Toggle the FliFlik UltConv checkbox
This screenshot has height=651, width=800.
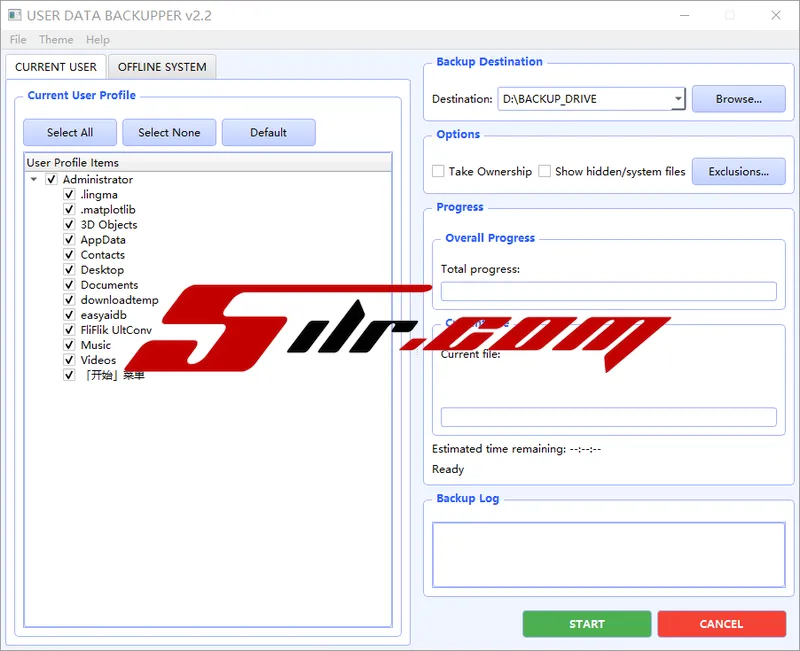(69, 330)
